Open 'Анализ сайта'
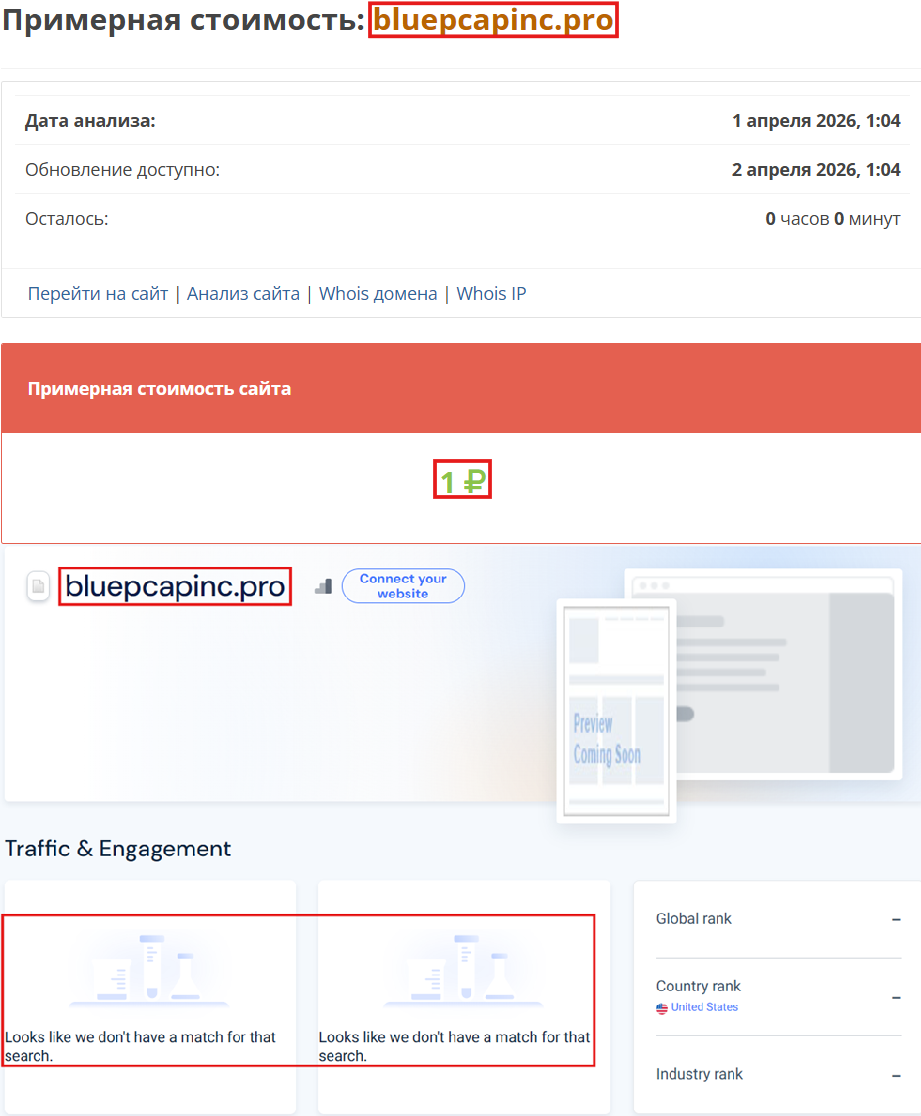 241,293
